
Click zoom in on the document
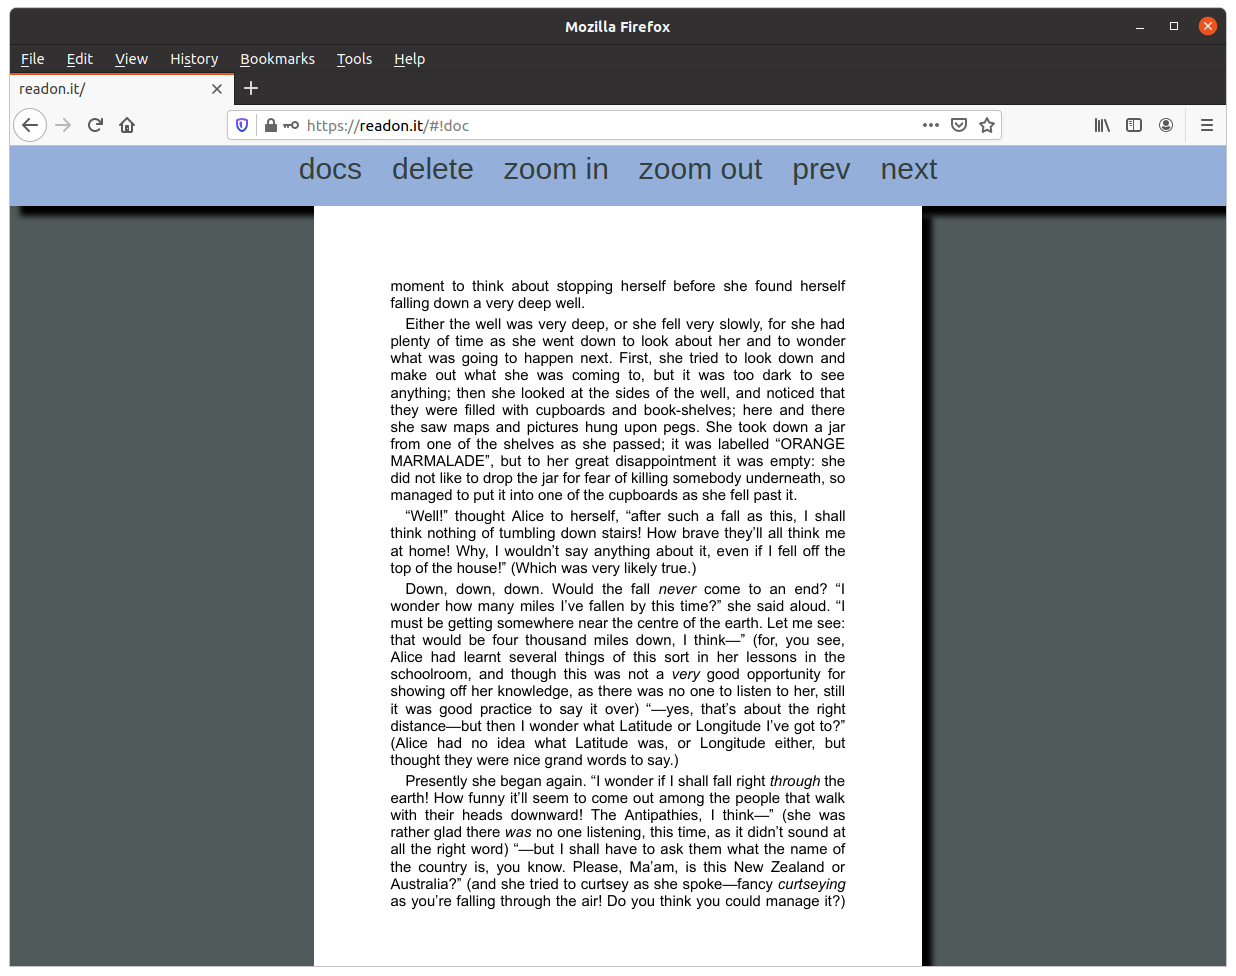click(556, 170)
